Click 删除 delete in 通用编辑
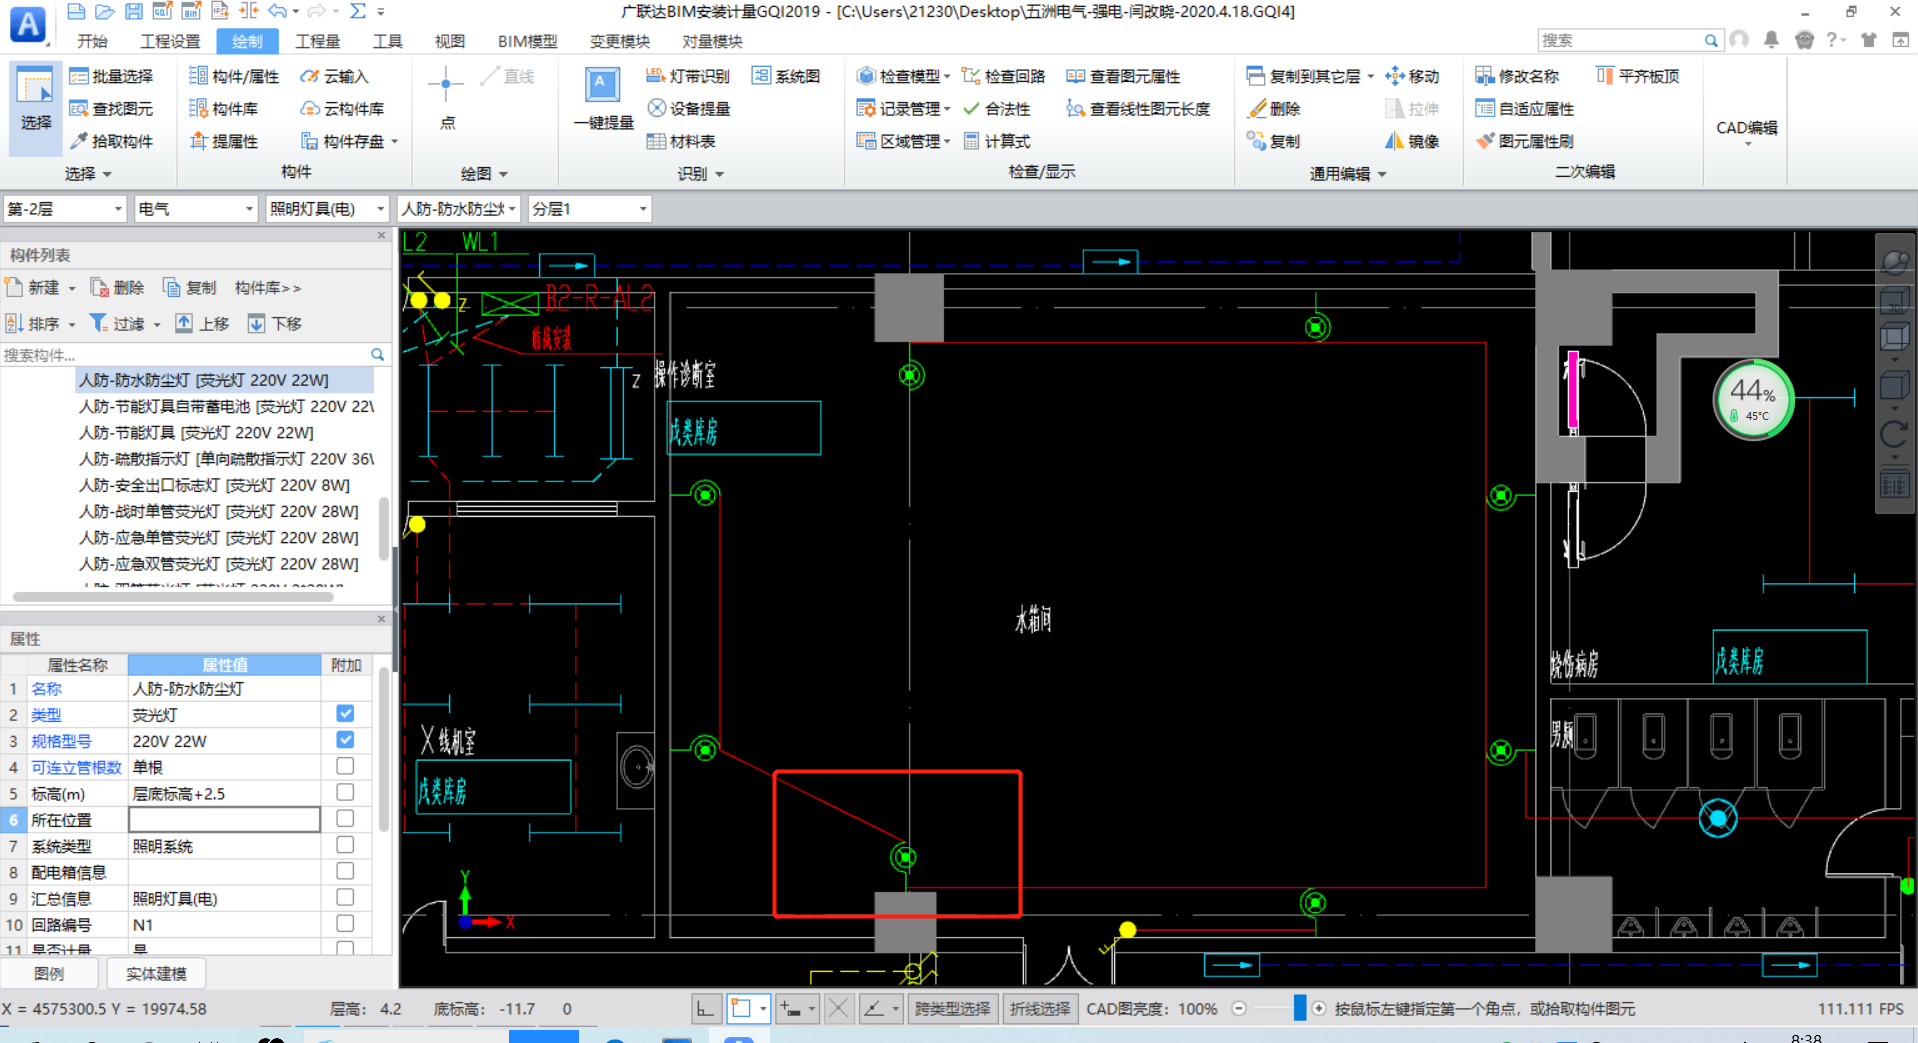Image resolution: width=1918 pixels, height=1043 pixels. [1274, 109]
